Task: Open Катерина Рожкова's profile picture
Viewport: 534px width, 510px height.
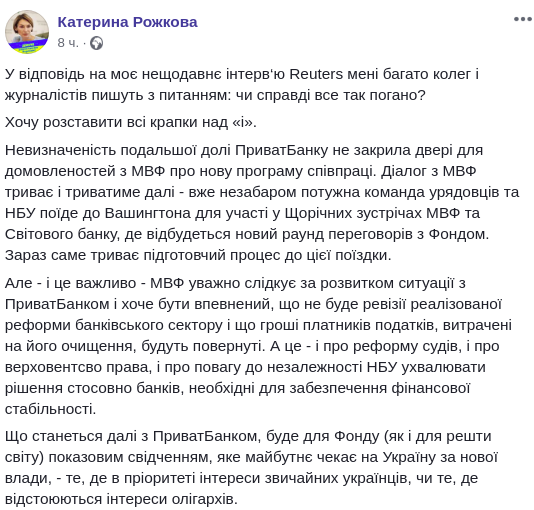Action: (x=27, y=32)
